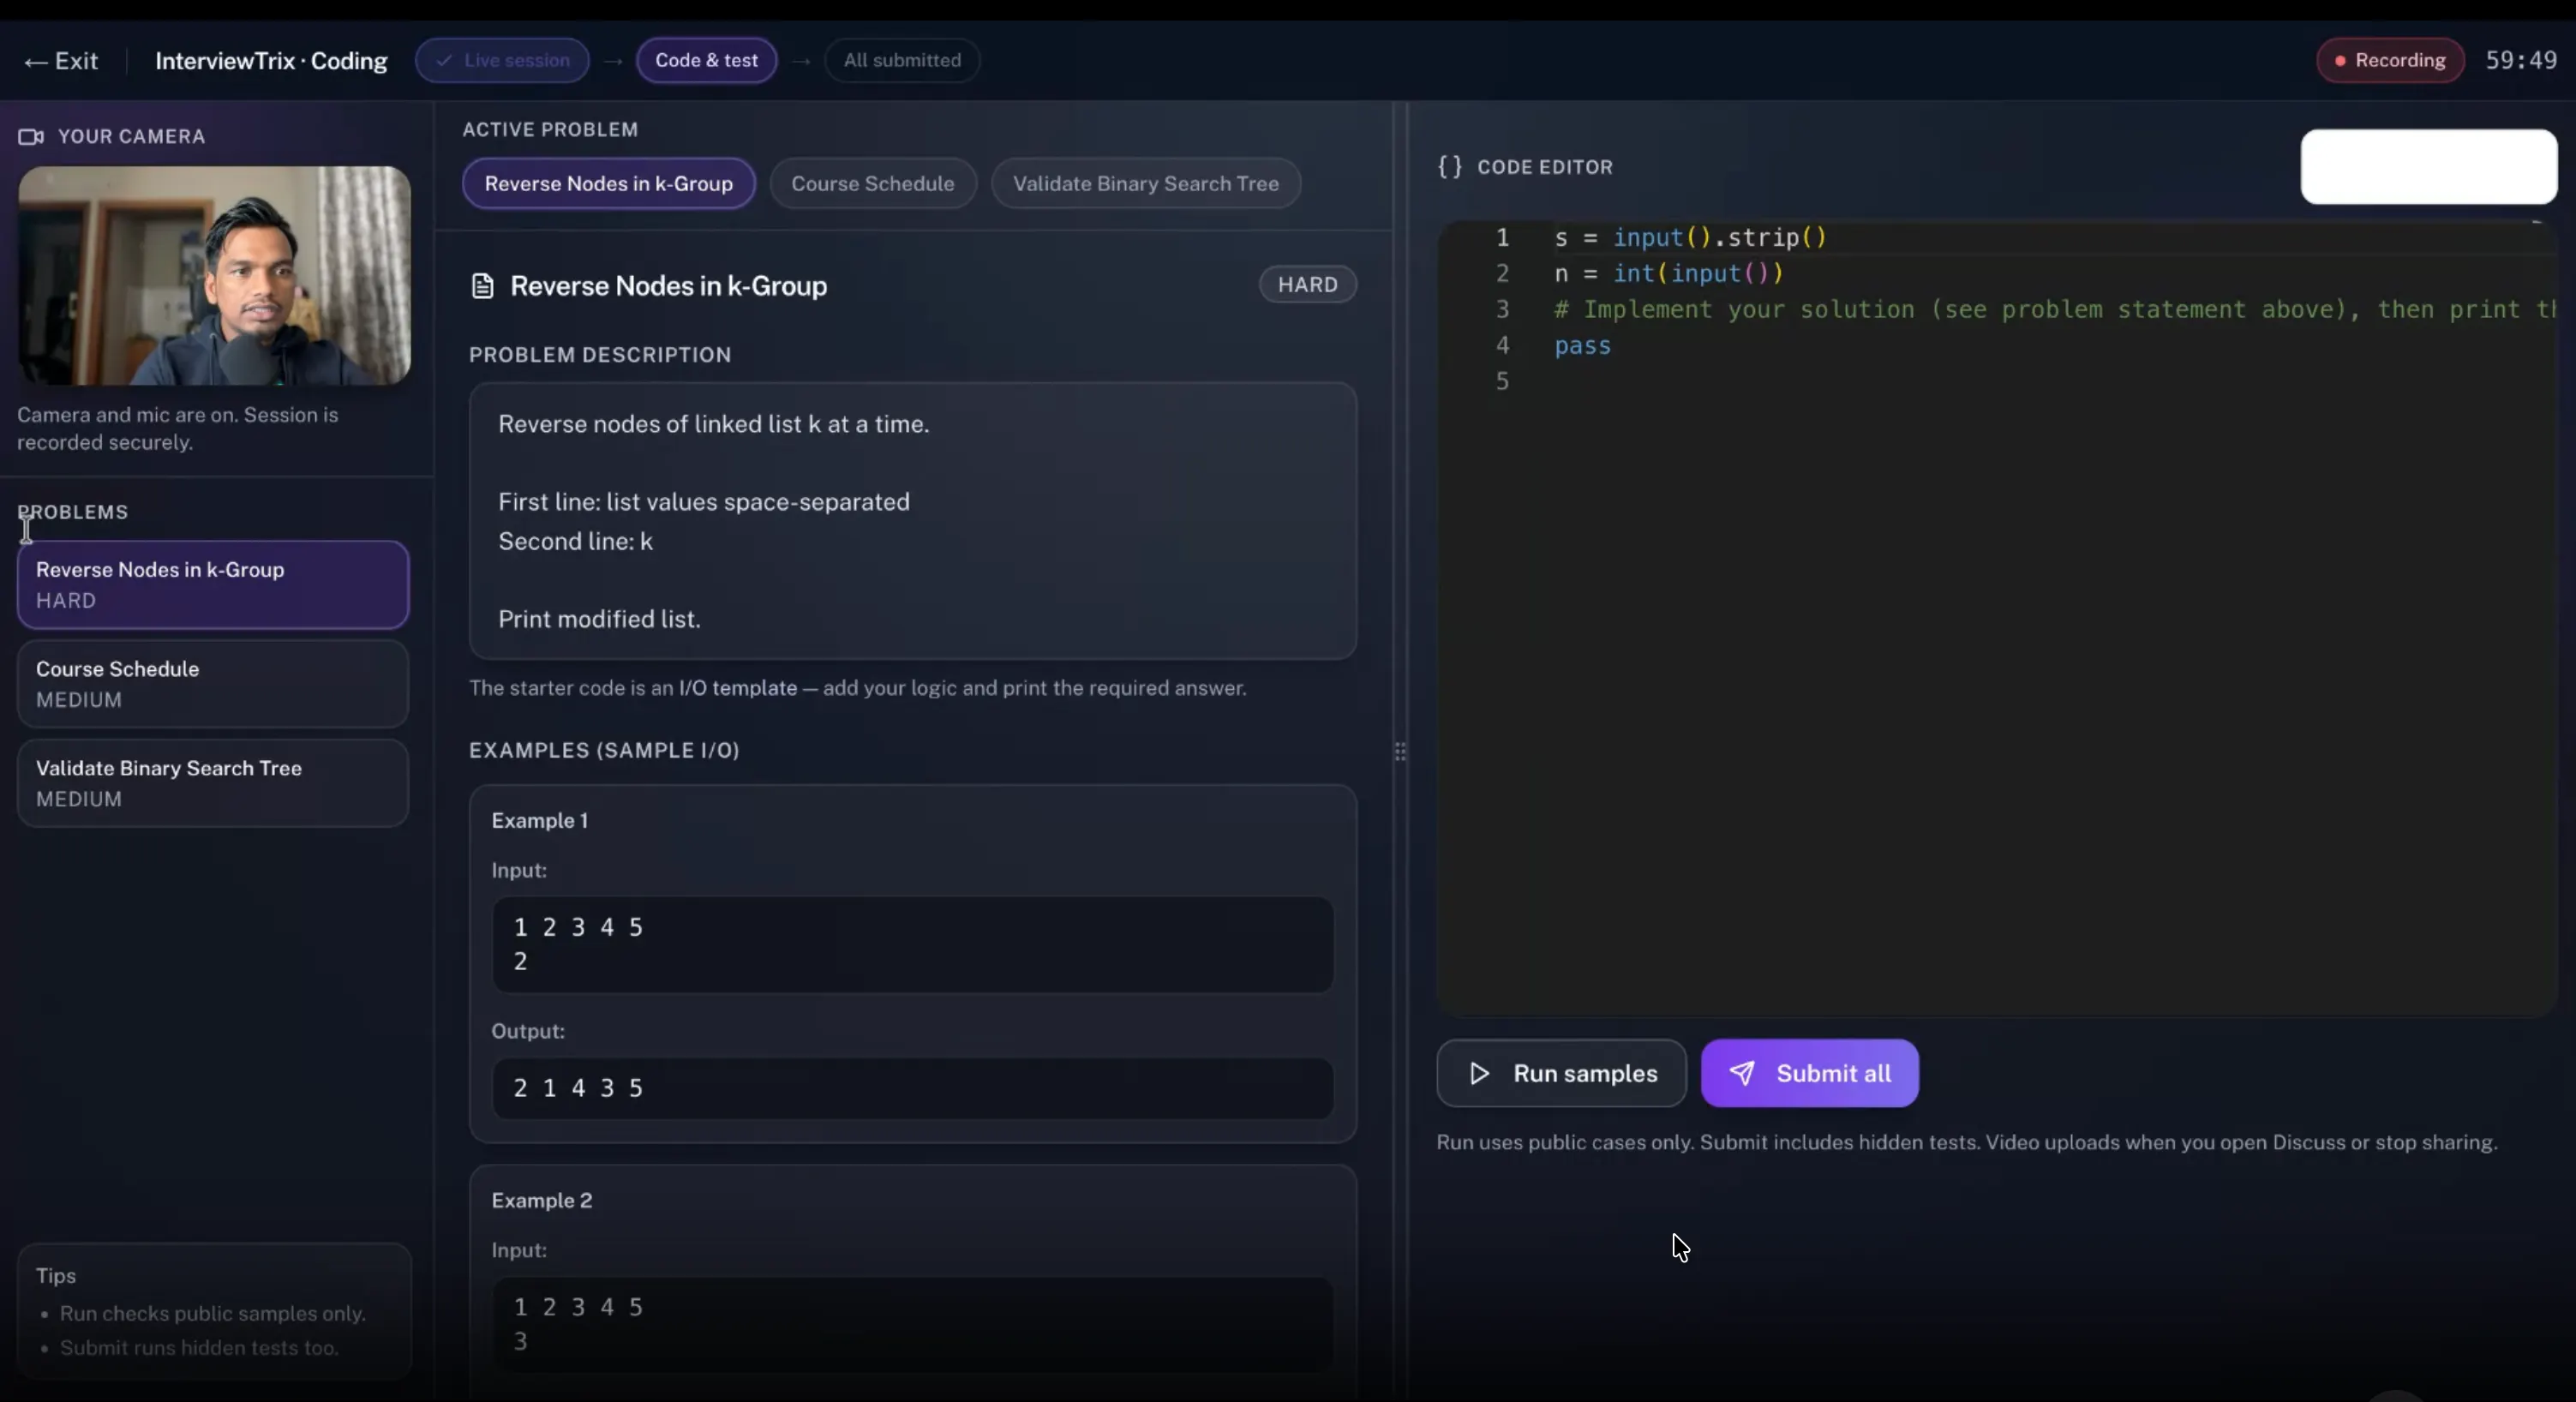This screenshot has width=2576, height=1402.
Task: Click the document icon beside problem title
Action: [482, 286]
